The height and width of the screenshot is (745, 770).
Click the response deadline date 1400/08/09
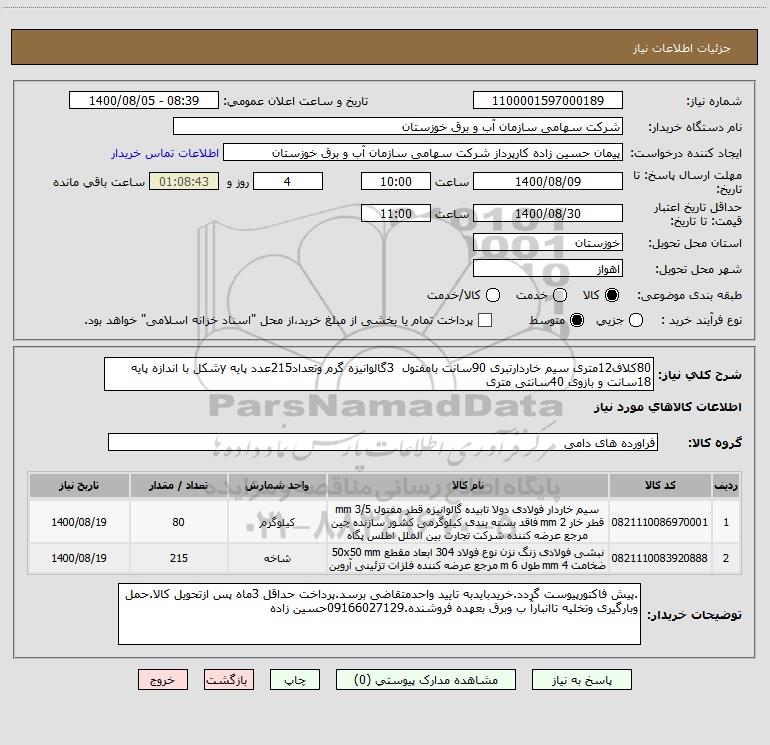(548, 181)
